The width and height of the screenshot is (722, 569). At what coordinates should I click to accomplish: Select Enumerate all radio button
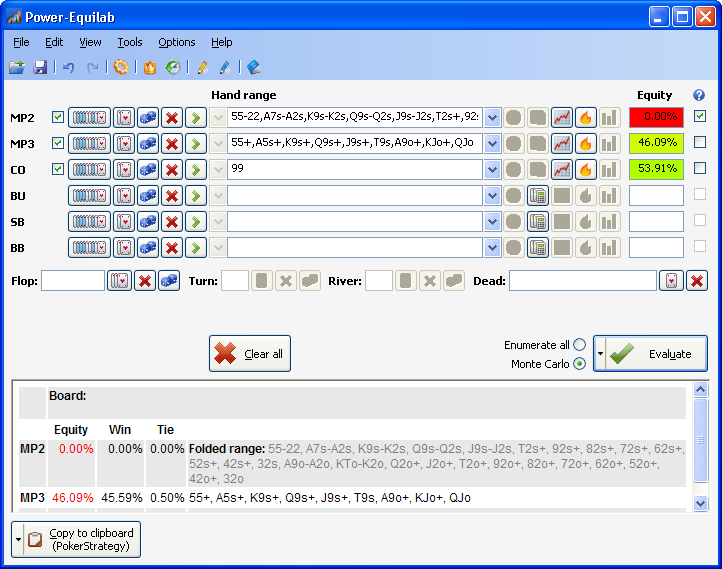coord(580,344)
